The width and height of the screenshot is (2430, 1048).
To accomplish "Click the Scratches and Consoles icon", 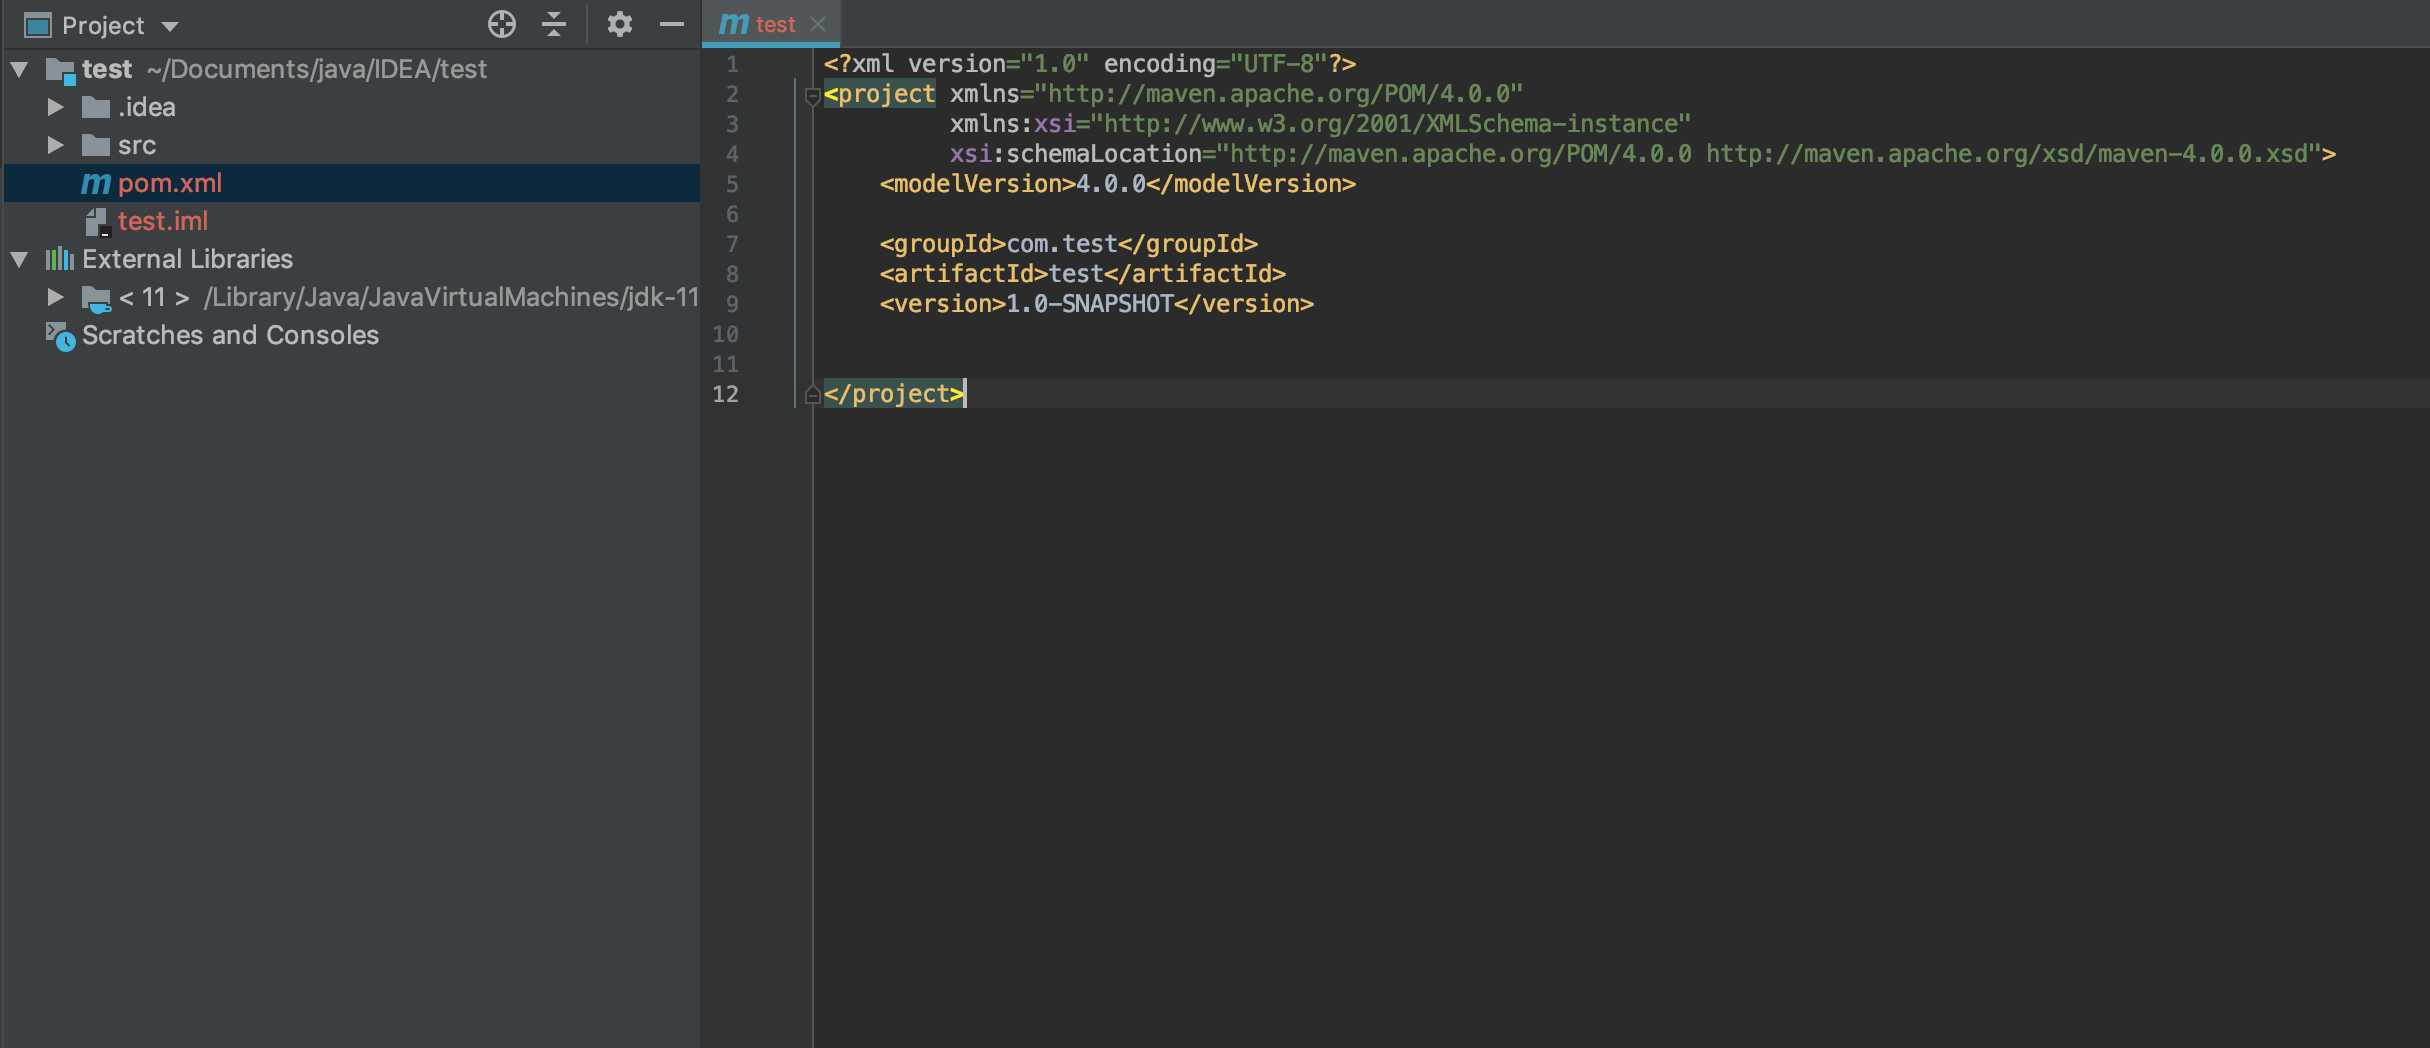I will pyautogui.click(x=60, y=336).
